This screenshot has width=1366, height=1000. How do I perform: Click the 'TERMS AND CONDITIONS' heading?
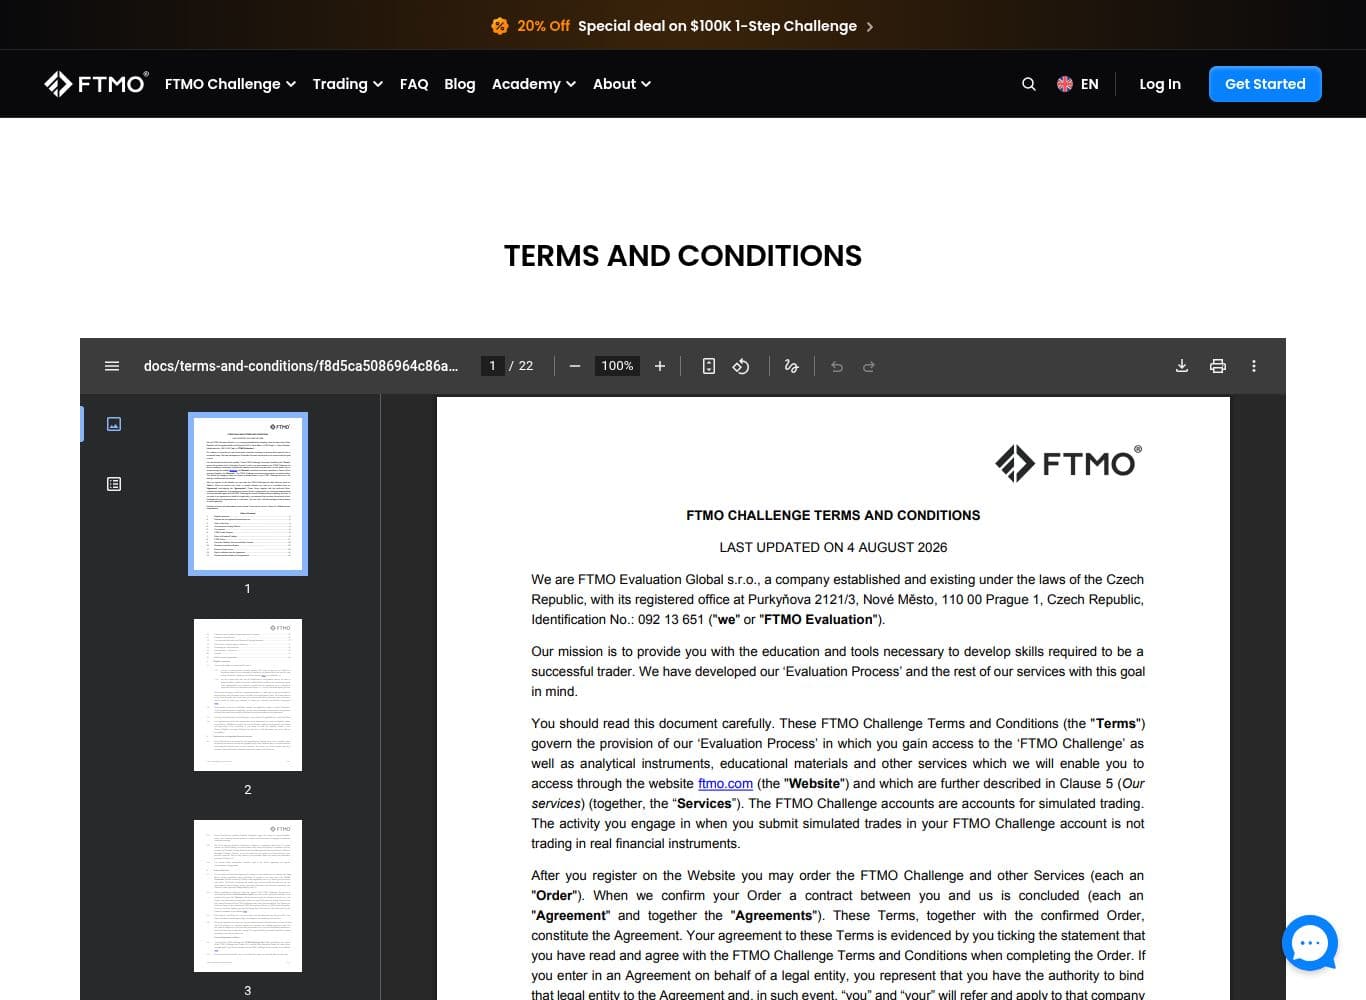click(x=683, y=256)
